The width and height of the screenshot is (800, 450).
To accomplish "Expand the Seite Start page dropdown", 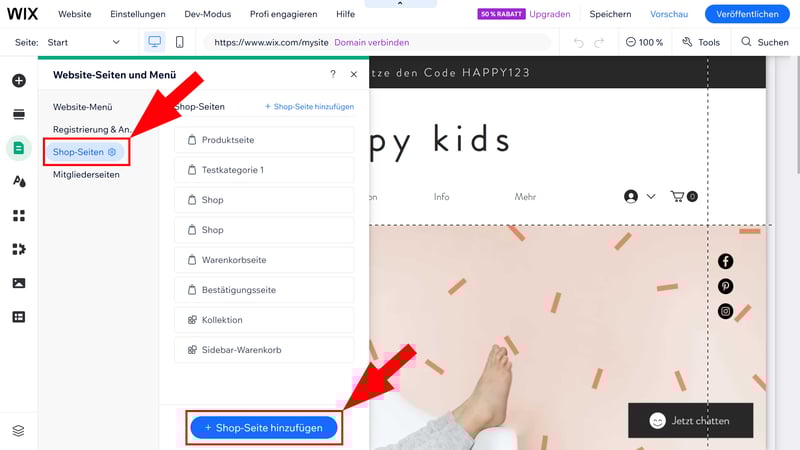I will [84, 42].
